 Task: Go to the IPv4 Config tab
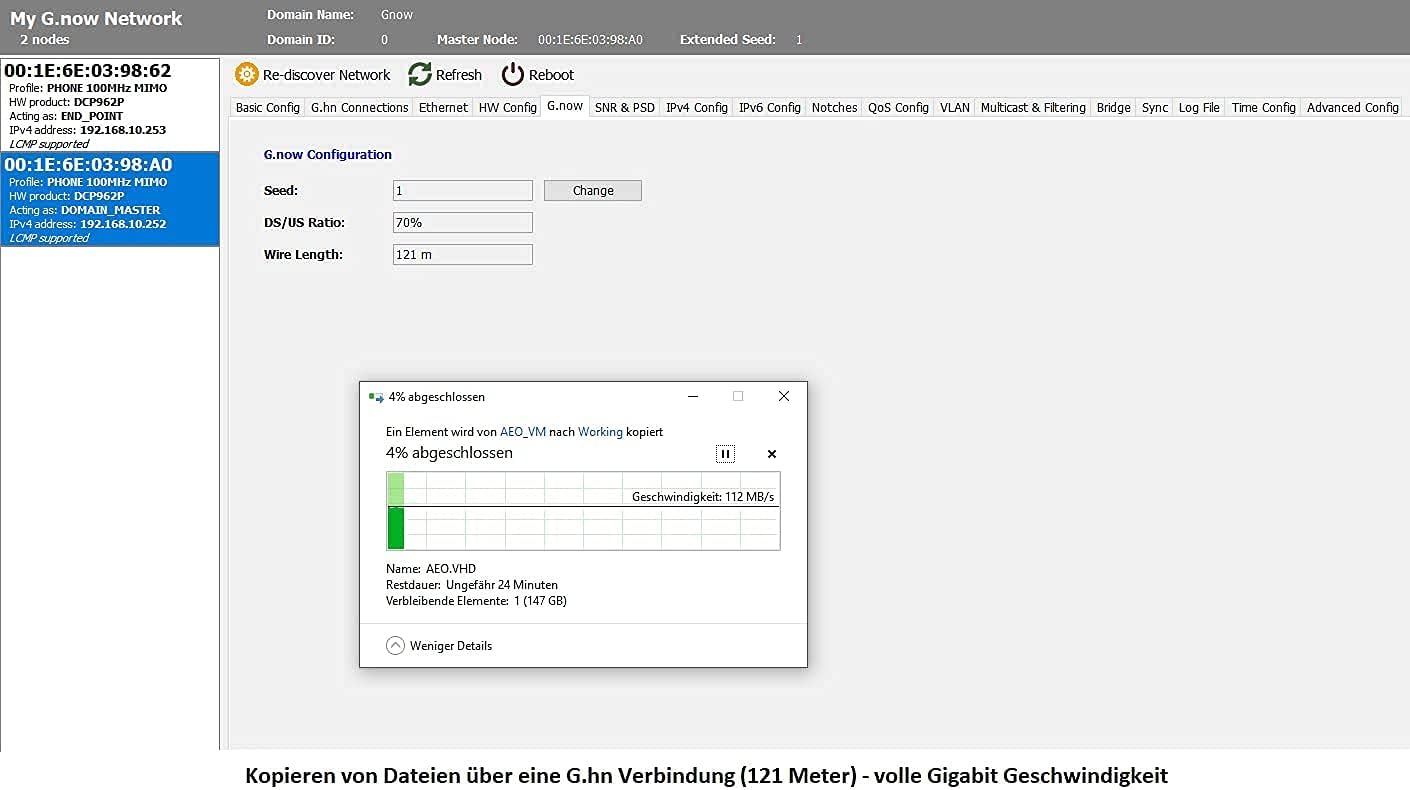[697, 108]
